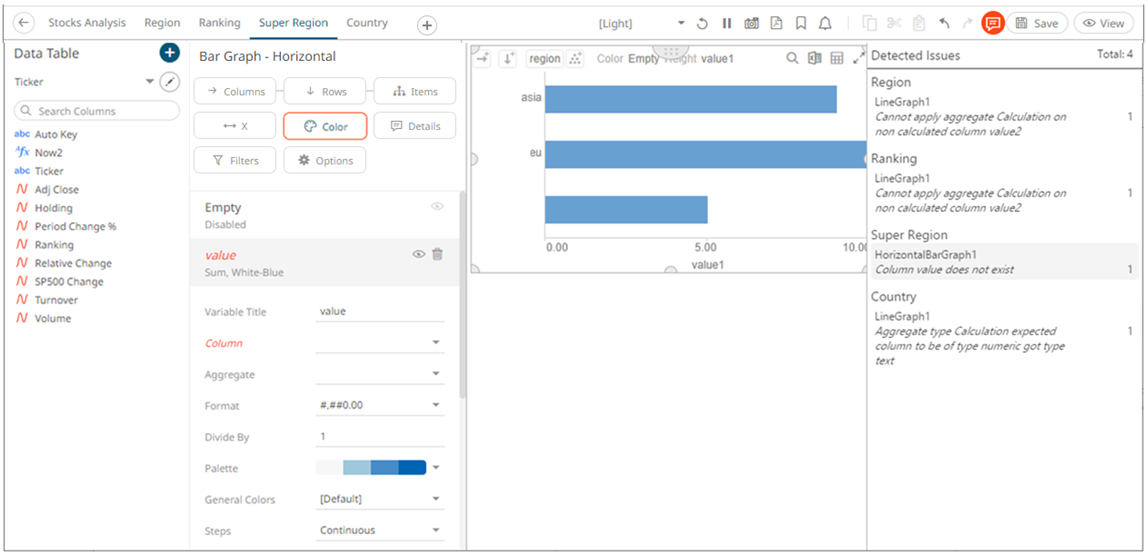Screen dimensions: 1146x554
Task: Click the Detected Issues chat icon
Action: coord(992,23)
